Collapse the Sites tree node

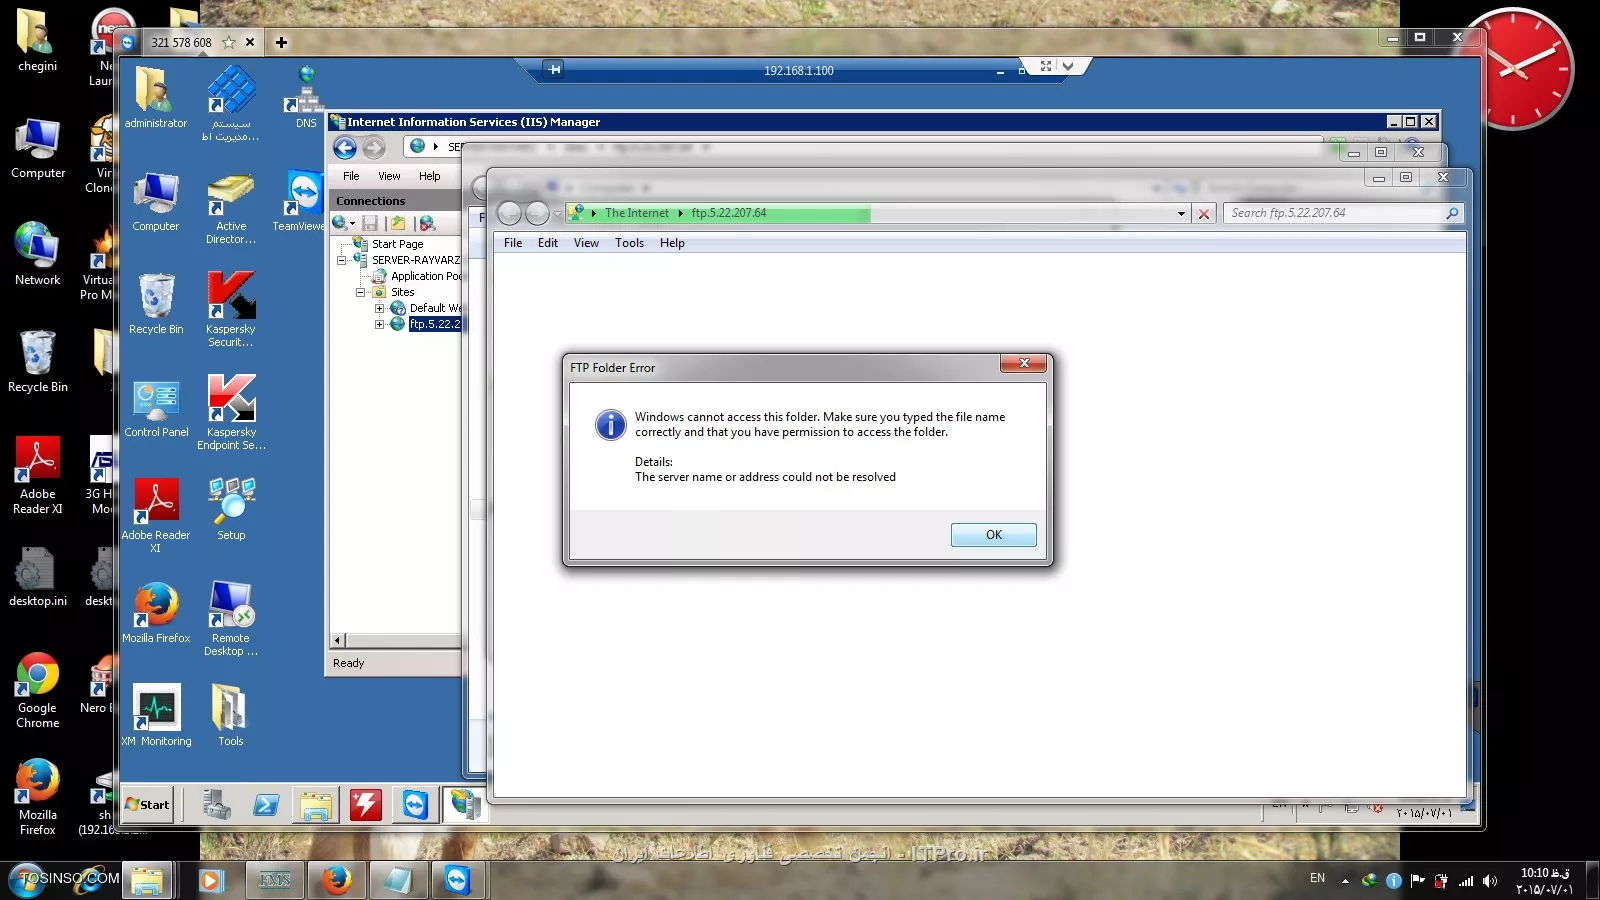coord(360,292)
